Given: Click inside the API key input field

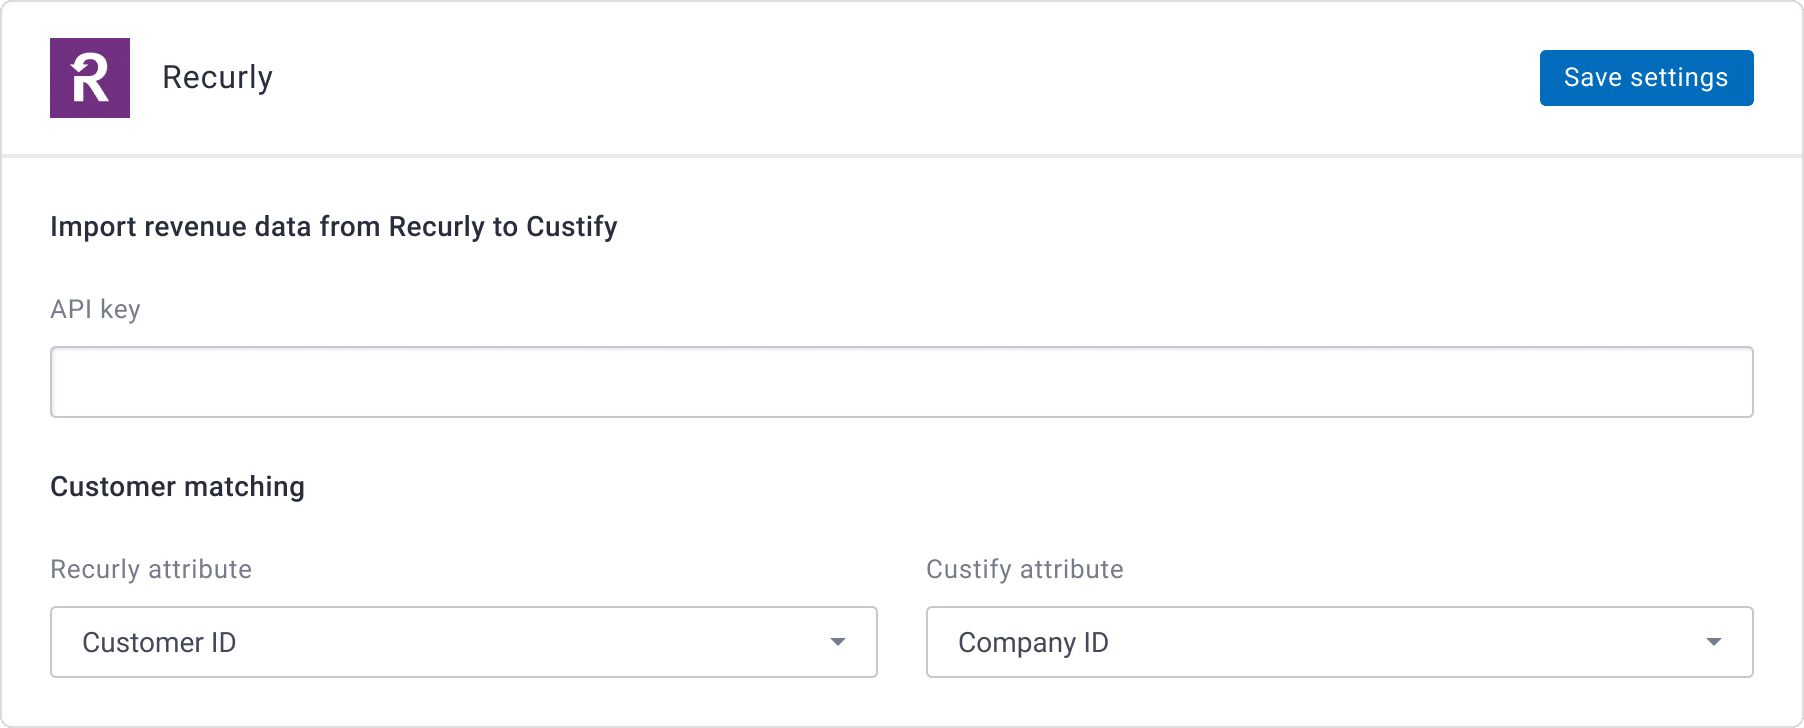Looking at the screenshot, I should 900,381.
